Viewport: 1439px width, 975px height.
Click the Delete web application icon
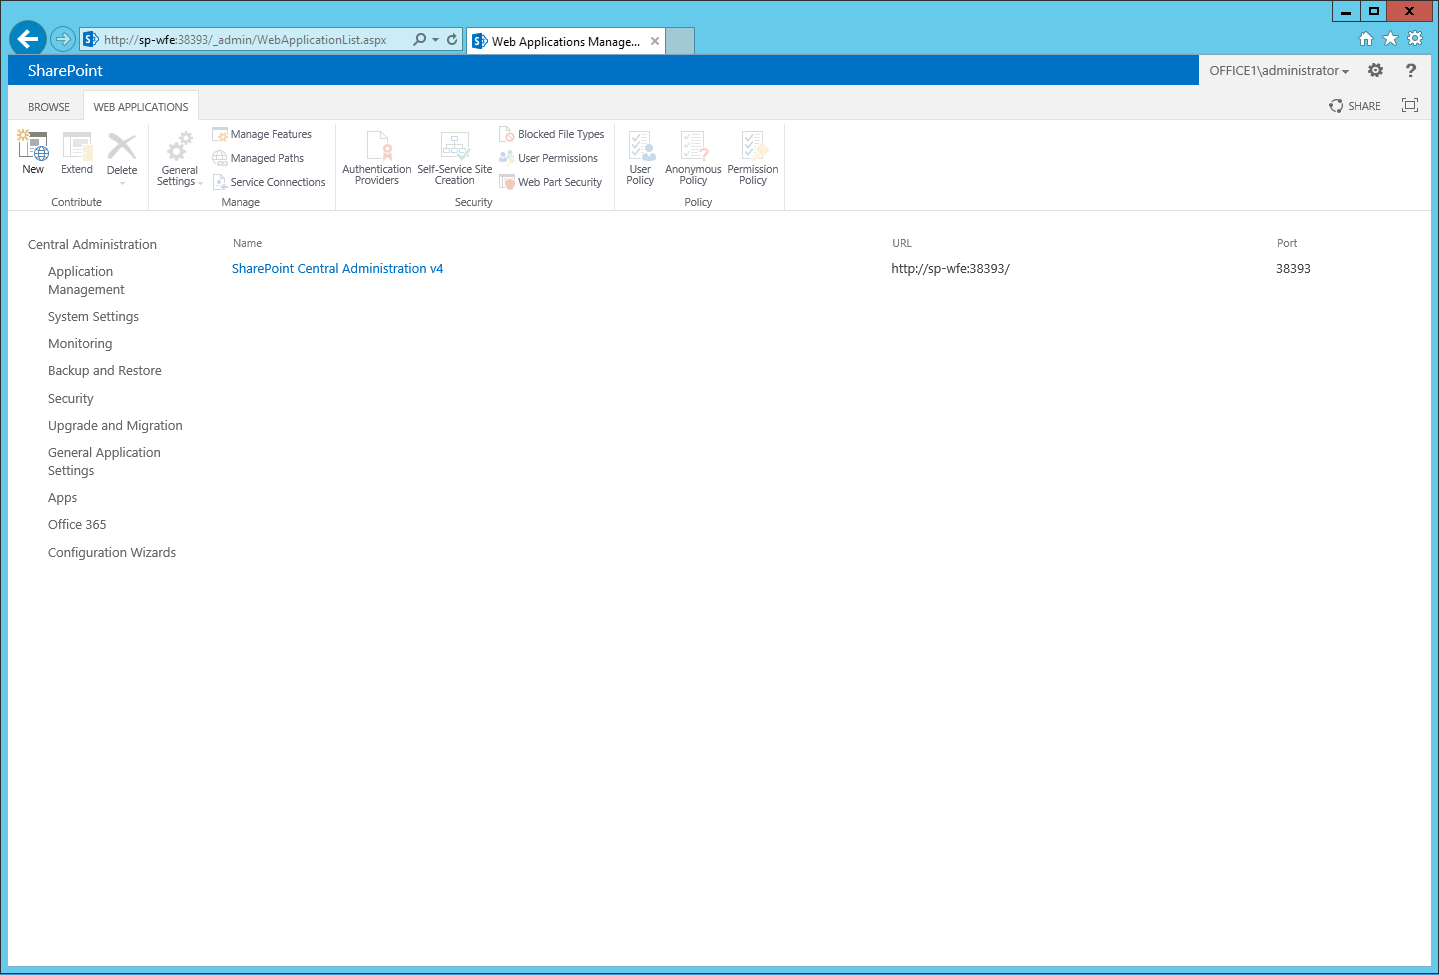click(122, 146)
